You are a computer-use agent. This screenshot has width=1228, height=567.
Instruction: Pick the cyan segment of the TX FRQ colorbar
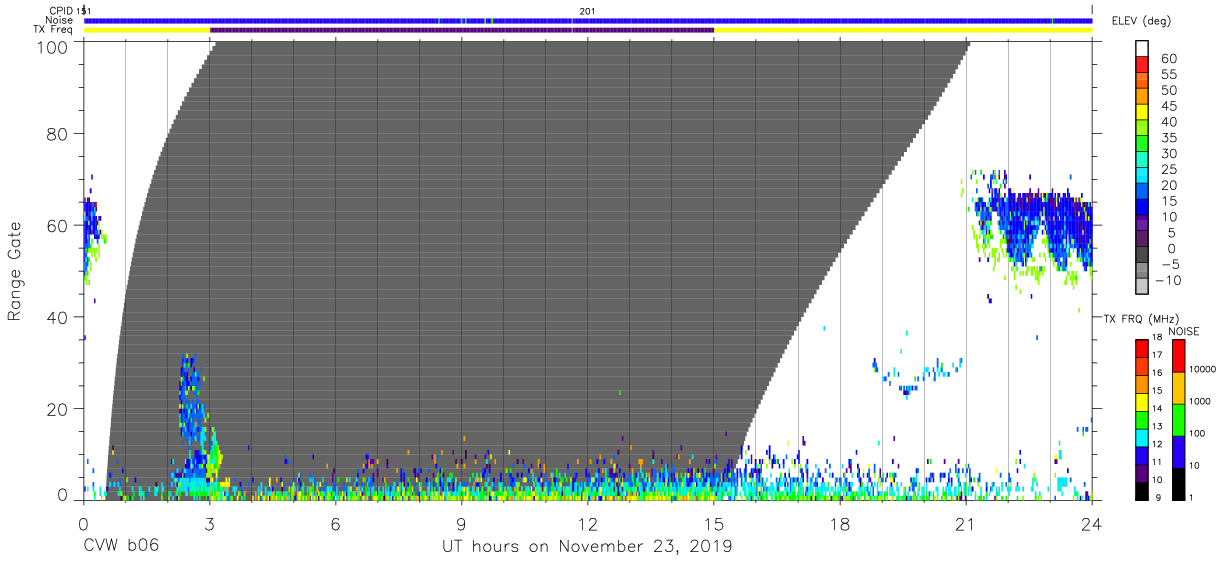coord(1142,436)
